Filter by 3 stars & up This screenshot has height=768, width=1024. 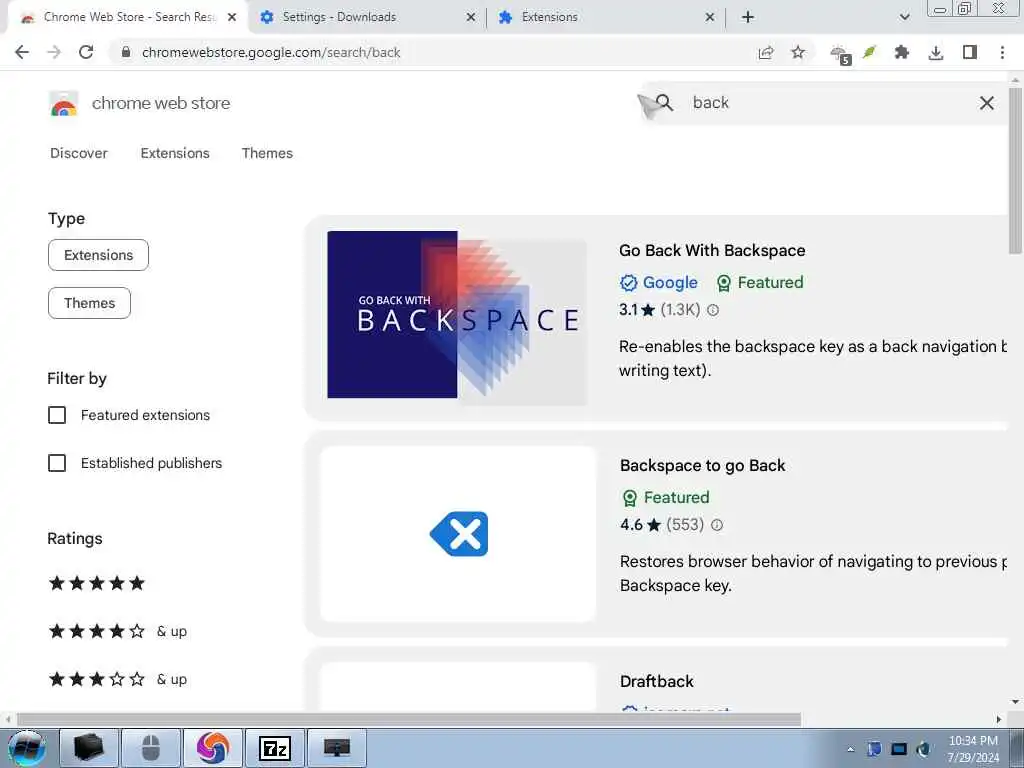[x=118, y=679]
